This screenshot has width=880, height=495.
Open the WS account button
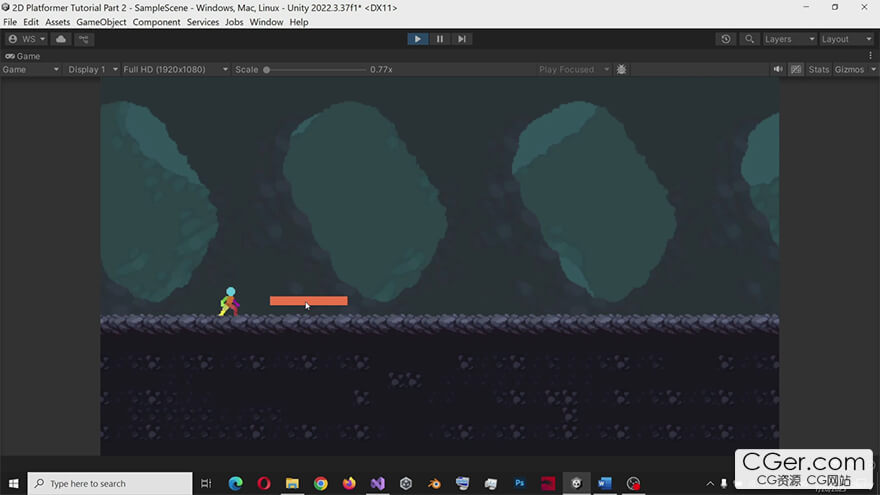(27, 39)
